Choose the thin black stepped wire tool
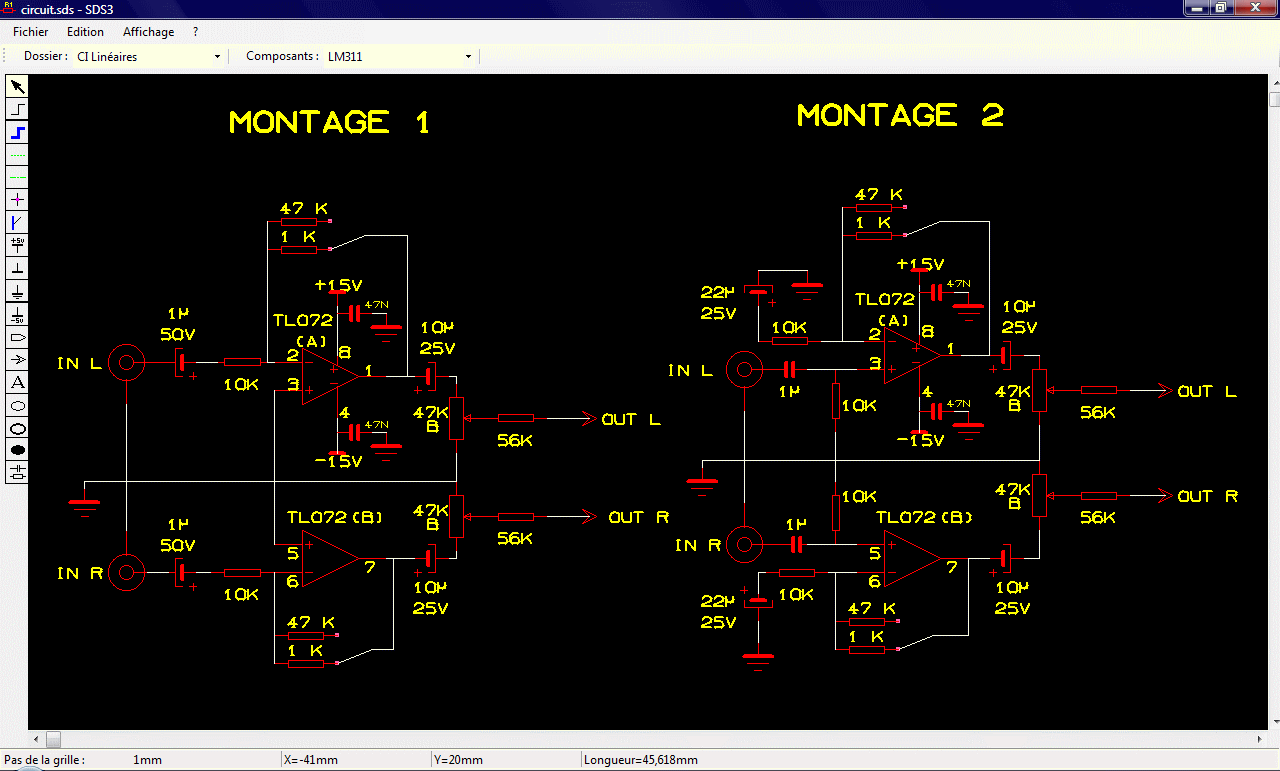The image size is (1280, 771). point(17,109)
